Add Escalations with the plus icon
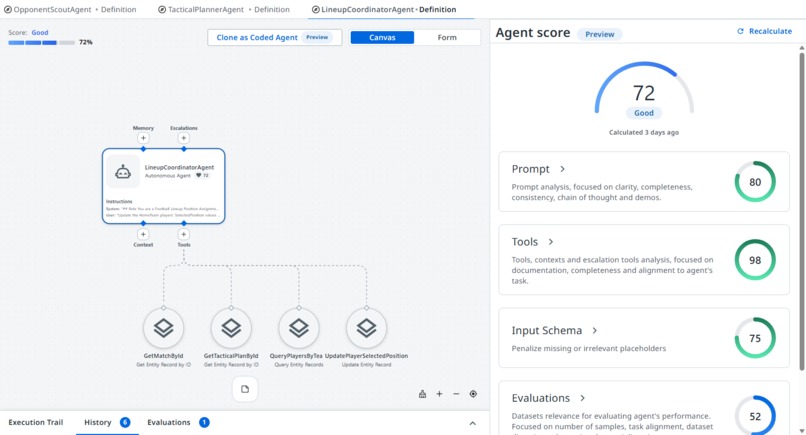Screen dimensions: 806x435 click(184, 138)
